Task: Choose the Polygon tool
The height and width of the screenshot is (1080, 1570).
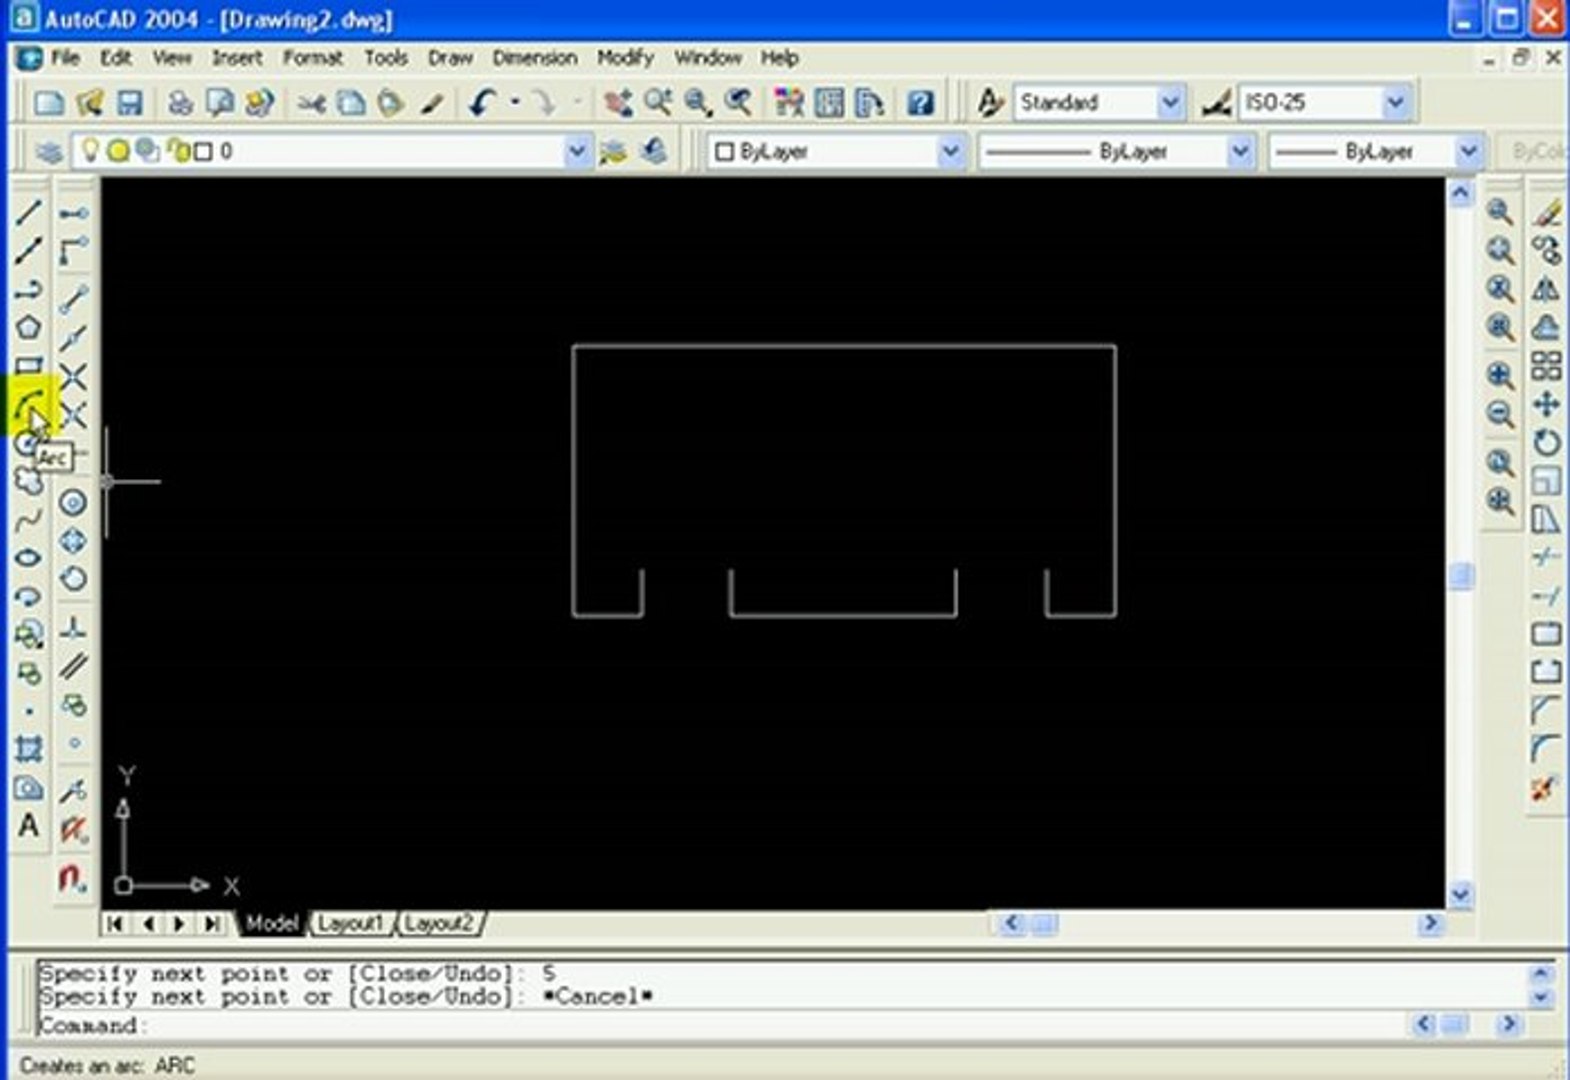Action: tap(28, 327)
